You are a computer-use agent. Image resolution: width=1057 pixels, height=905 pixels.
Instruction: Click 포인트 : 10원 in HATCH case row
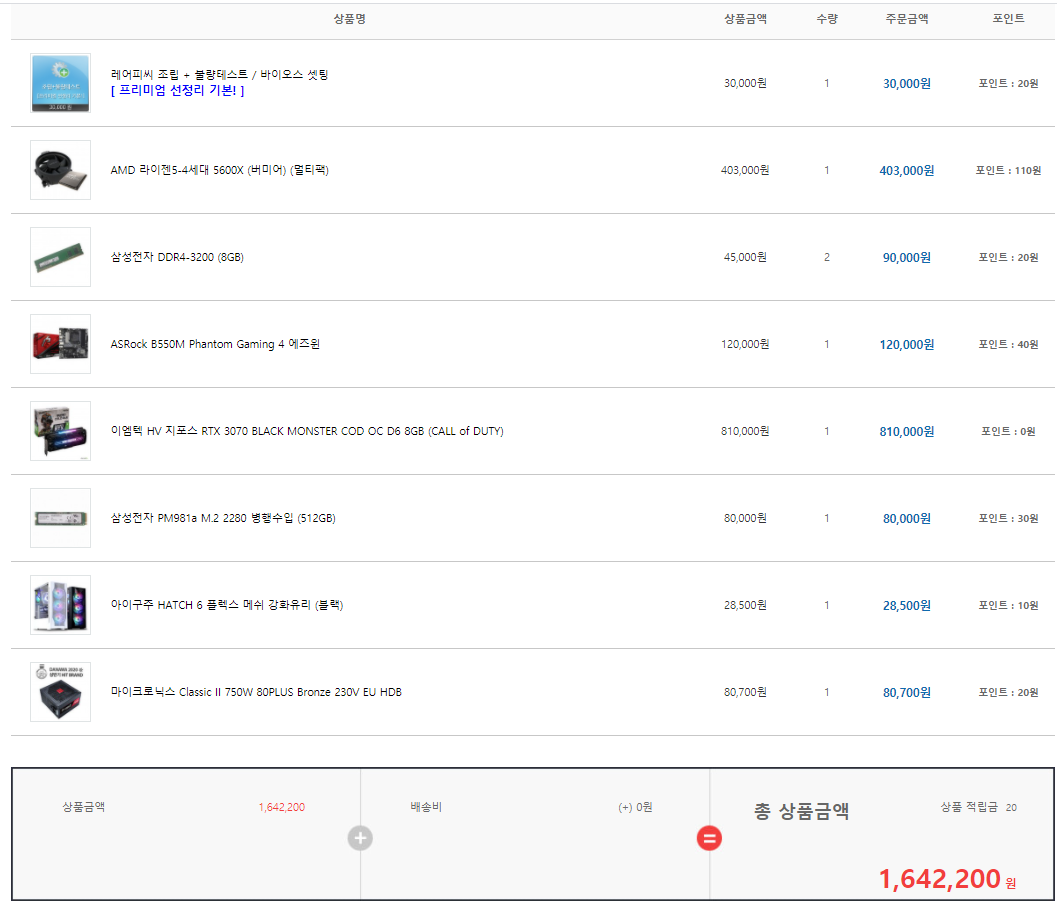pos(1008,605)
